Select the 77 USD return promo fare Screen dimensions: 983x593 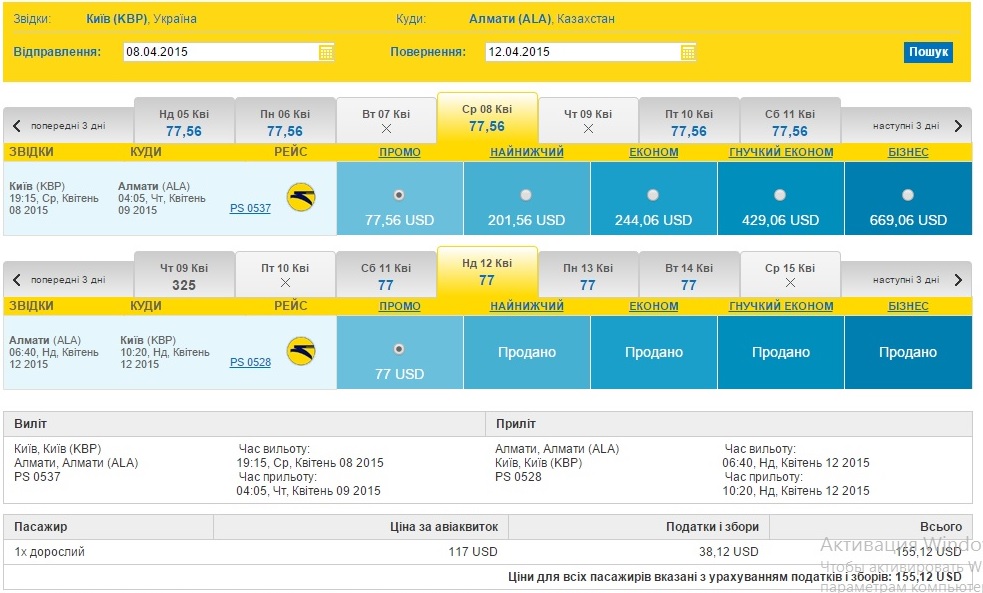[400, 349]
